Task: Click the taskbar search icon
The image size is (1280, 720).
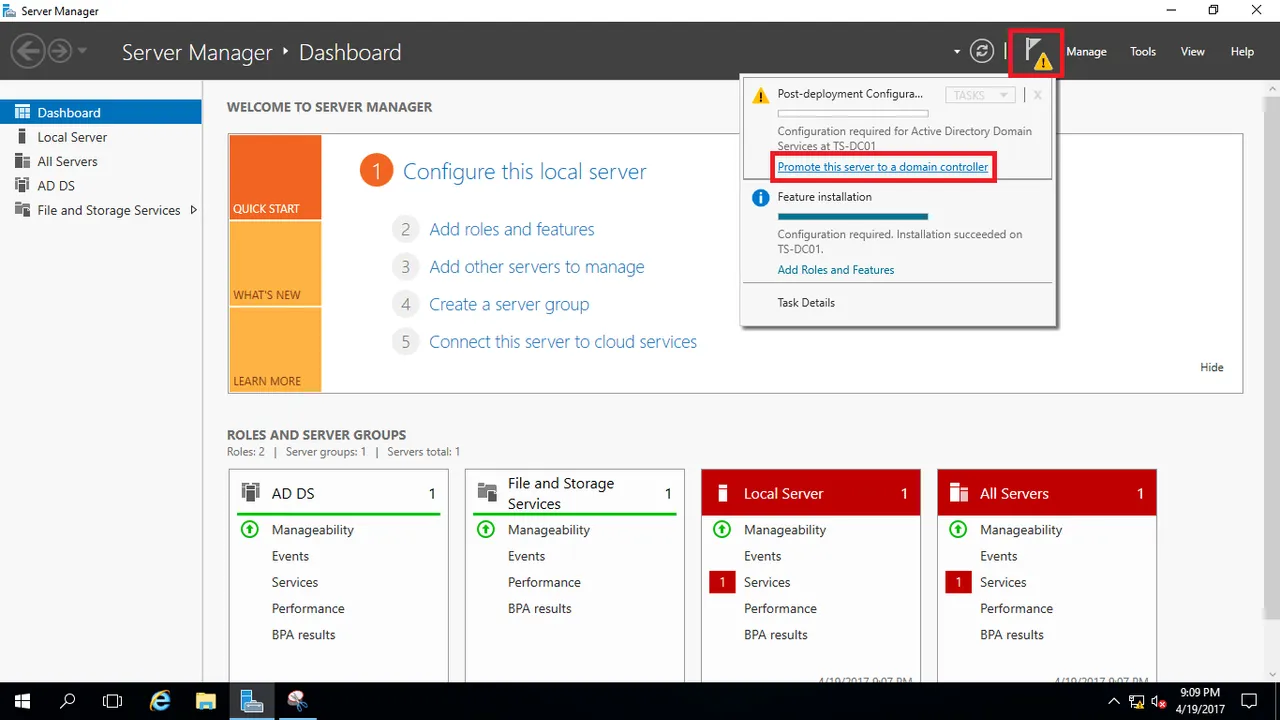Action: 68,701
